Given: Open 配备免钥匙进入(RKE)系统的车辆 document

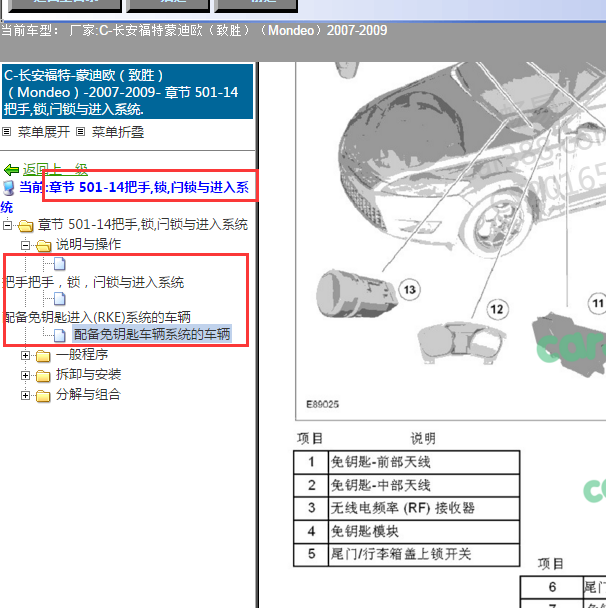Looking at the screenshot, I should coord(97,317).
